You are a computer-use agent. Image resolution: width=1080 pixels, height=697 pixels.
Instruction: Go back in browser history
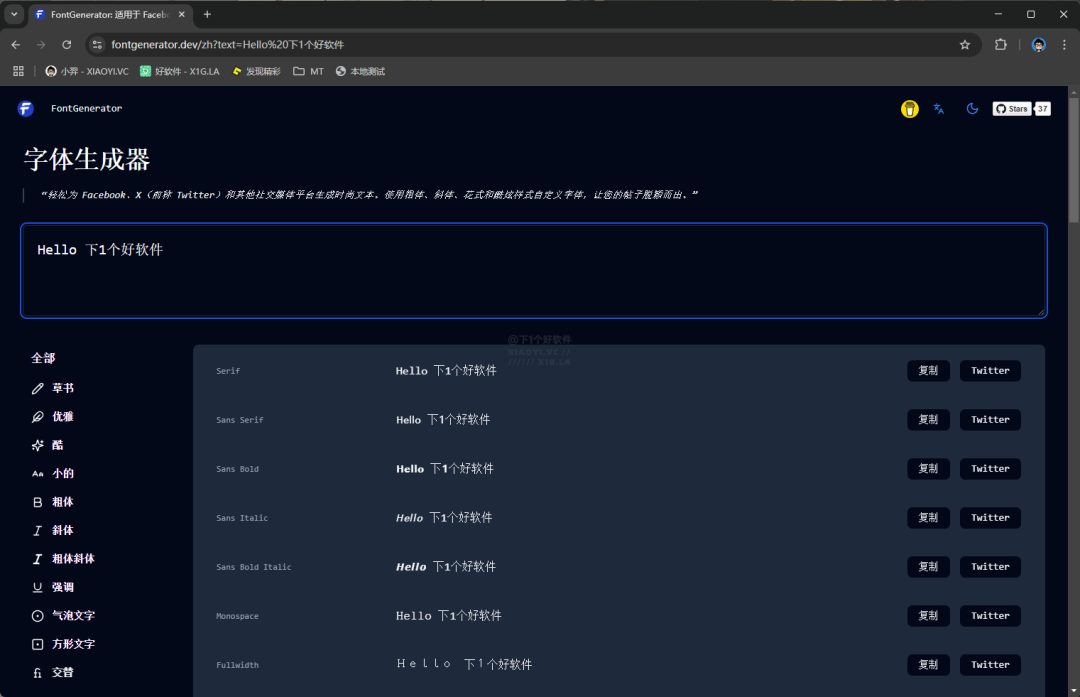point(16,45)
